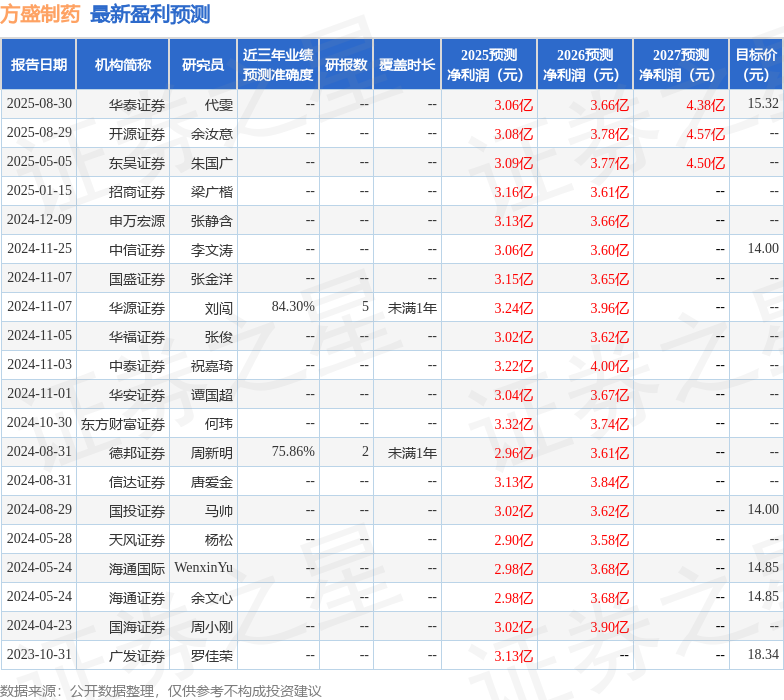
Task: Select the 东方财富证券 row entry
Action: [123, 424]
